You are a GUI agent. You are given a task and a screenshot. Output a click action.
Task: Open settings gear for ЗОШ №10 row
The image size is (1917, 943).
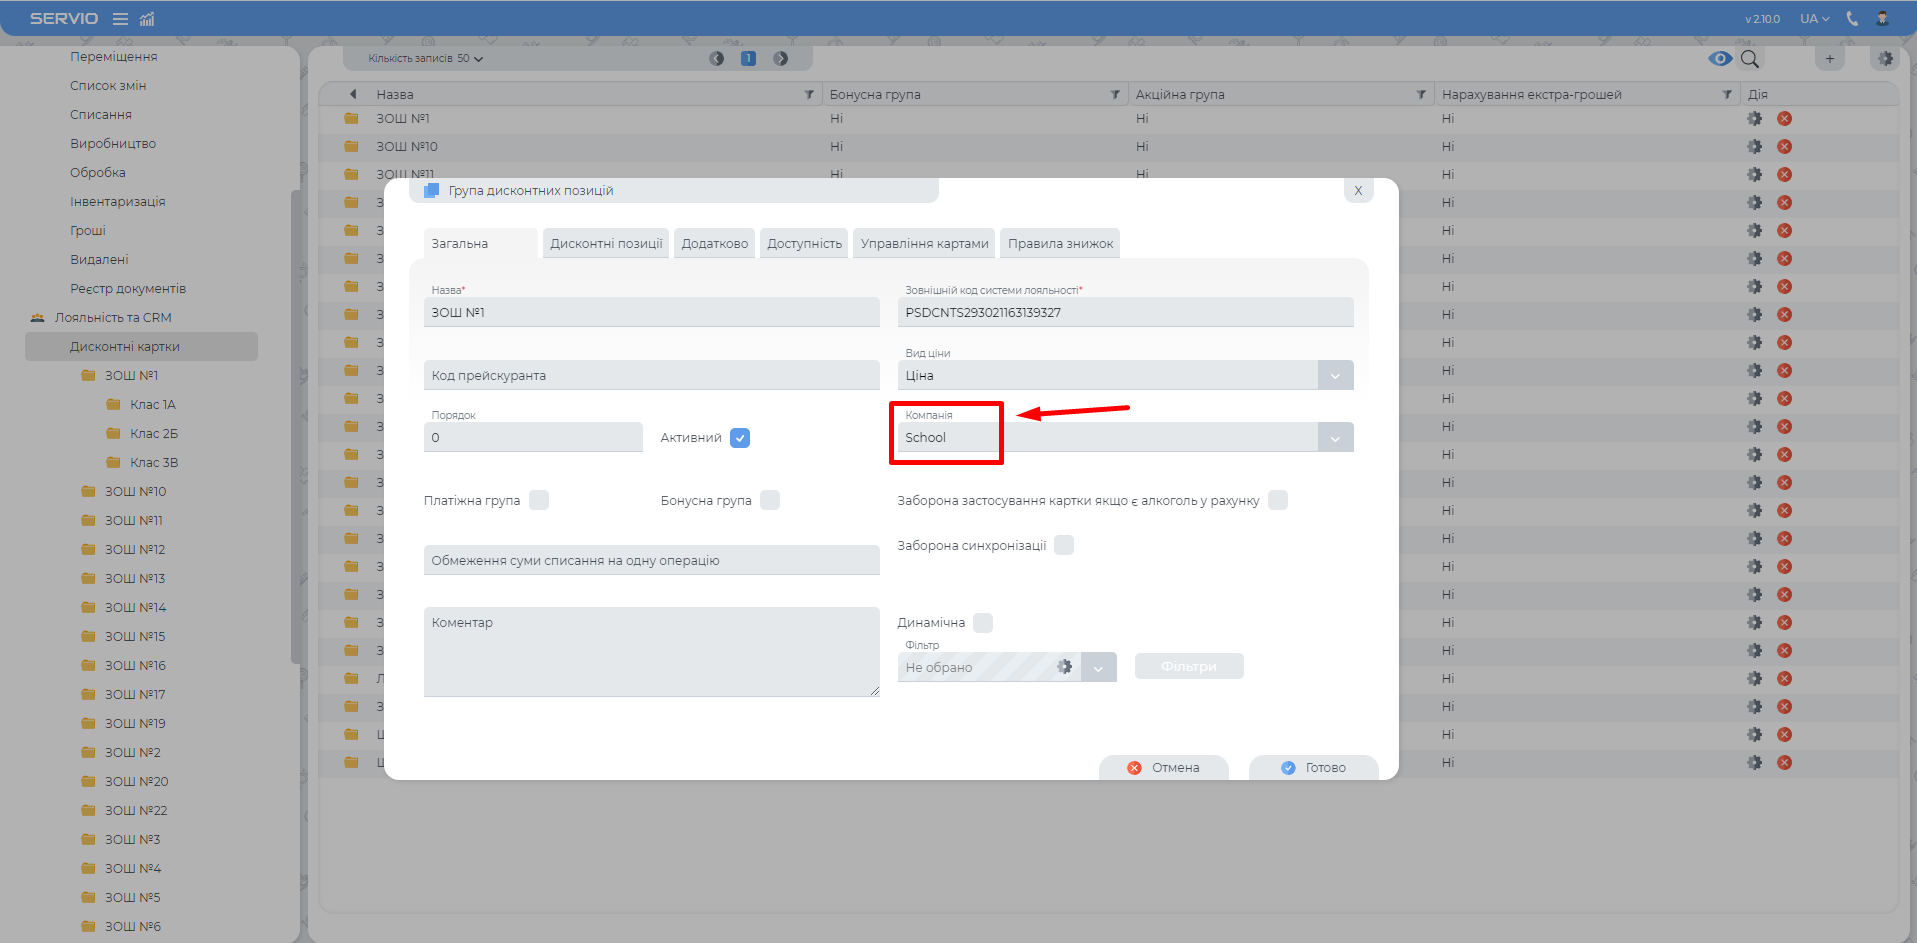[x=1754, y=147]
